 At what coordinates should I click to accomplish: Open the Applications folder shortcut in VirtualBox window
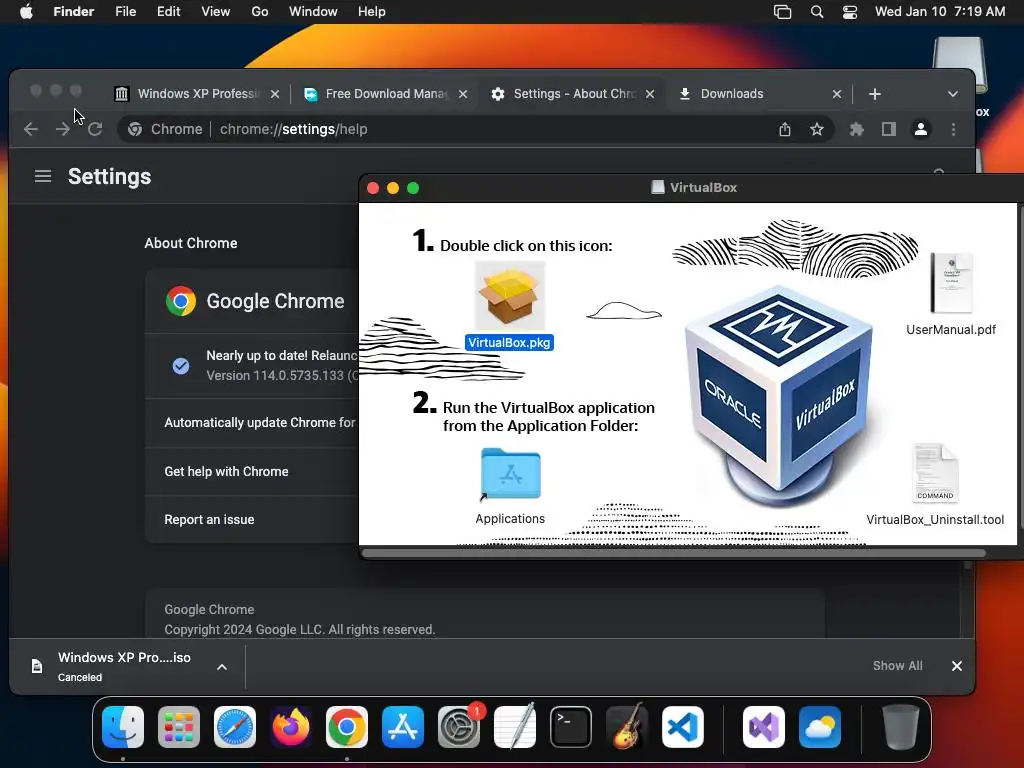[510, 475]
